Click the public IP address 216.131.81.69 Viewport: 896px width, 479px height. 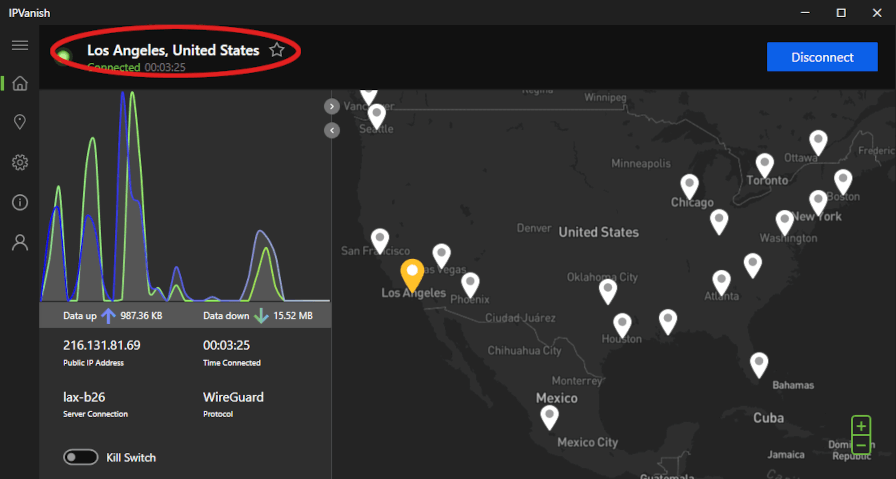[102, 345]
